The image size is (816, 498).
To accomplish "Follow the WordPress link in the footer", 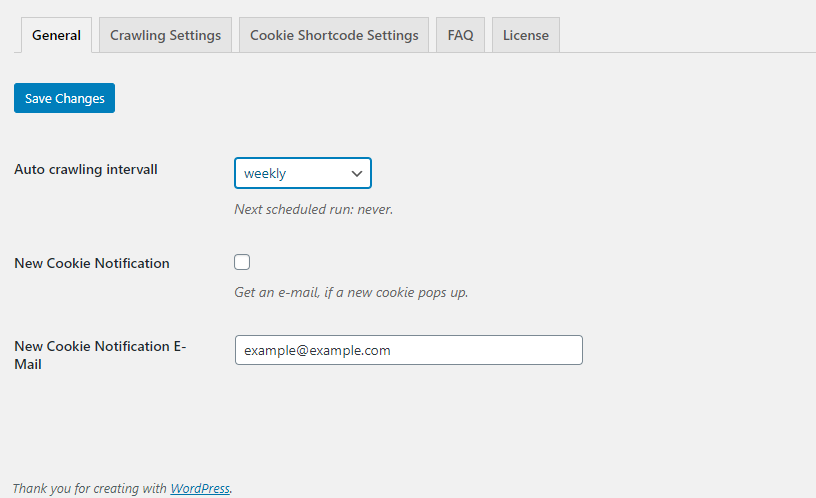I will pyautogui.click(x=200, y=488).
